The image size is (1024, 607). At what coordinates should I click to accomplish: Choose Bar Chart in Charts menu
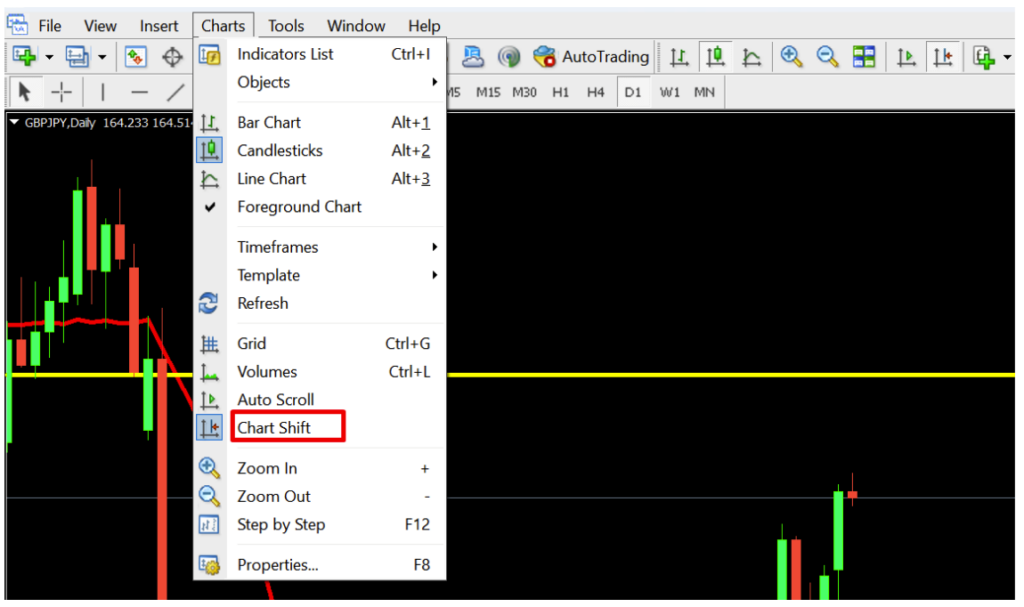tap(320, 123)
